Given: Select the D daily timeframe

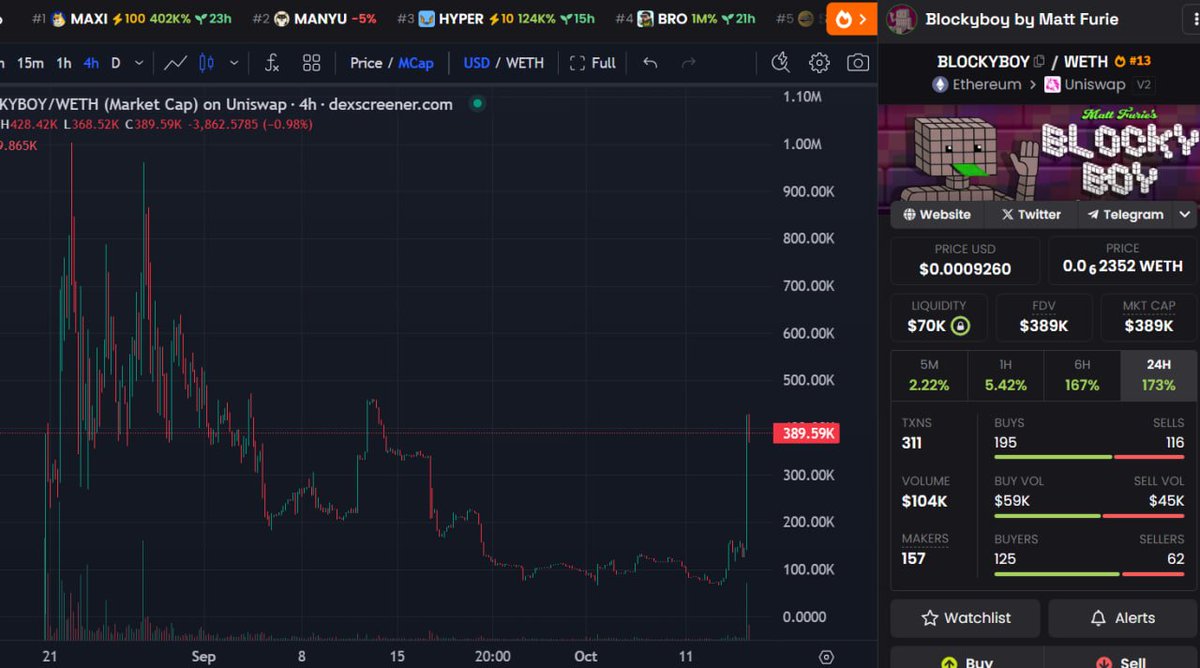Looking at the screenshot, I should click(116, 63).
